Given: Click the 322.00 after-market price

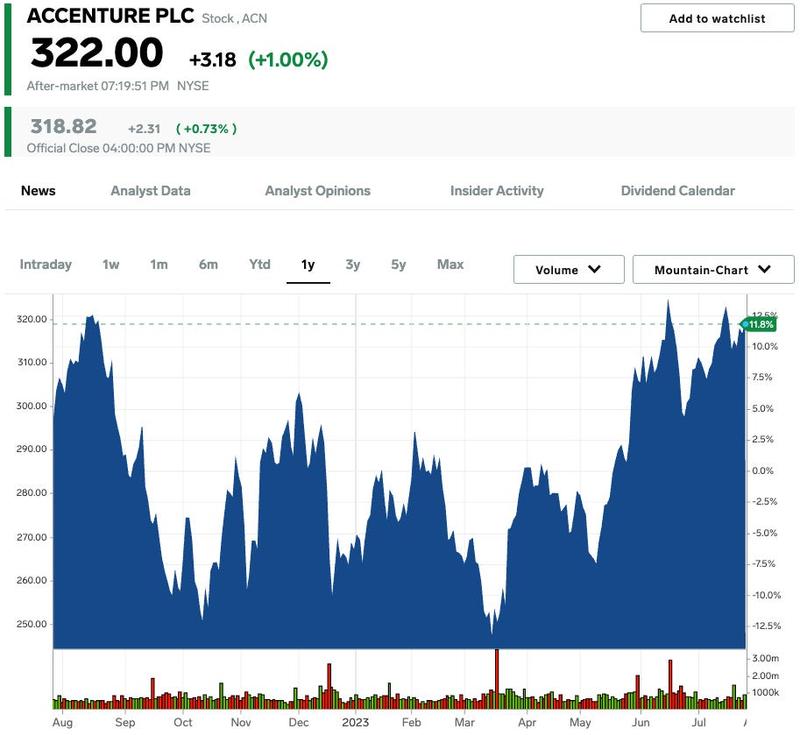Looking at the screenshot, I should (x=97, y=53).
